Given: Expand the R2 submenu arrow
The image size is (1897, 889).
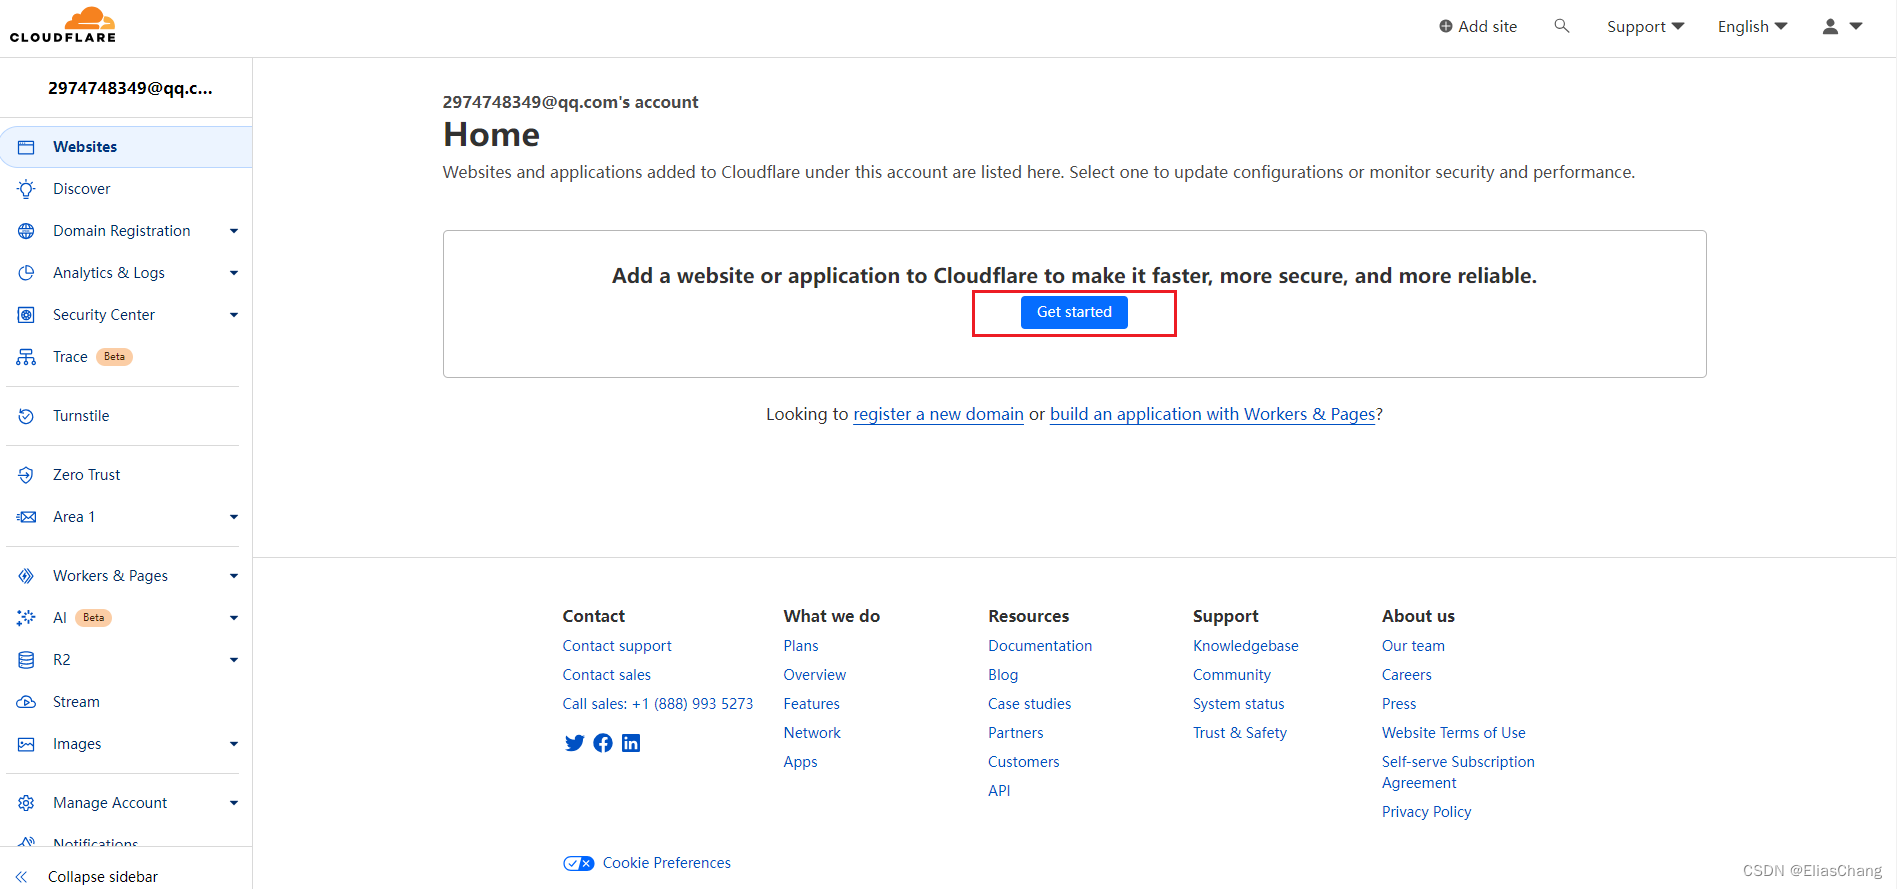Looking at the screenshot, I should click(234, 660).
